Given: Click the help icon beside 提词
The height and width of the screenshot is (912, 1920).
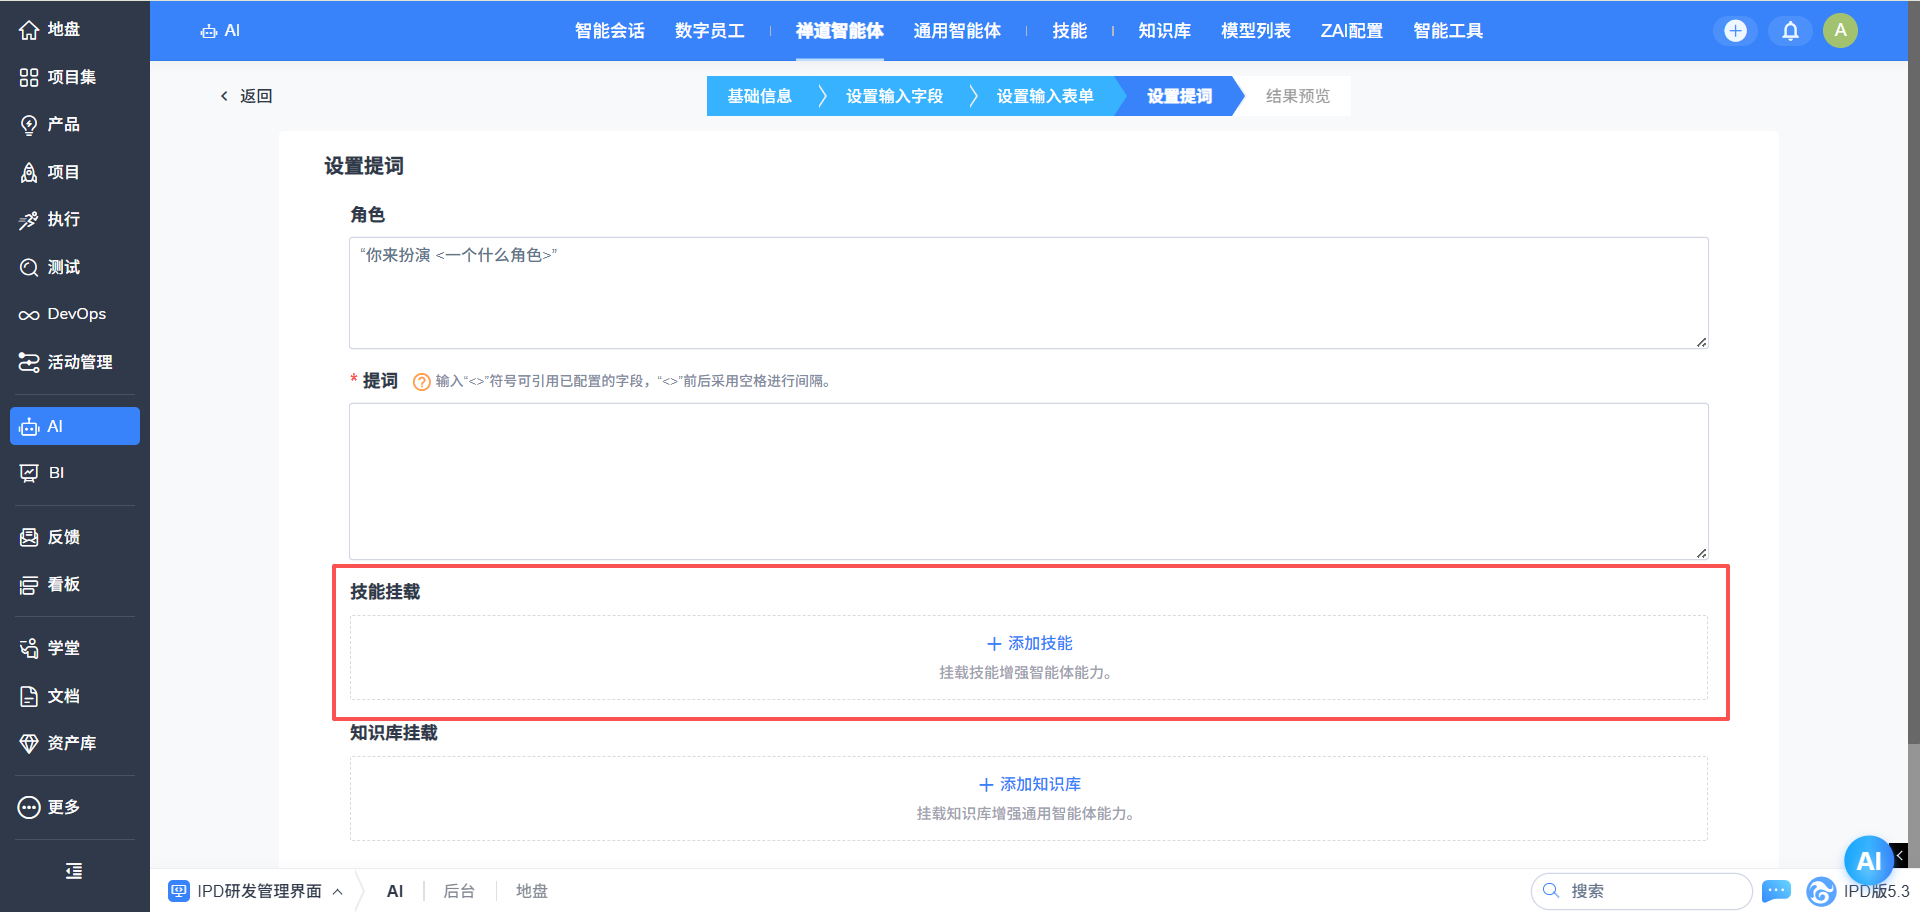Looking at the screenshot, I should [422, 382].
